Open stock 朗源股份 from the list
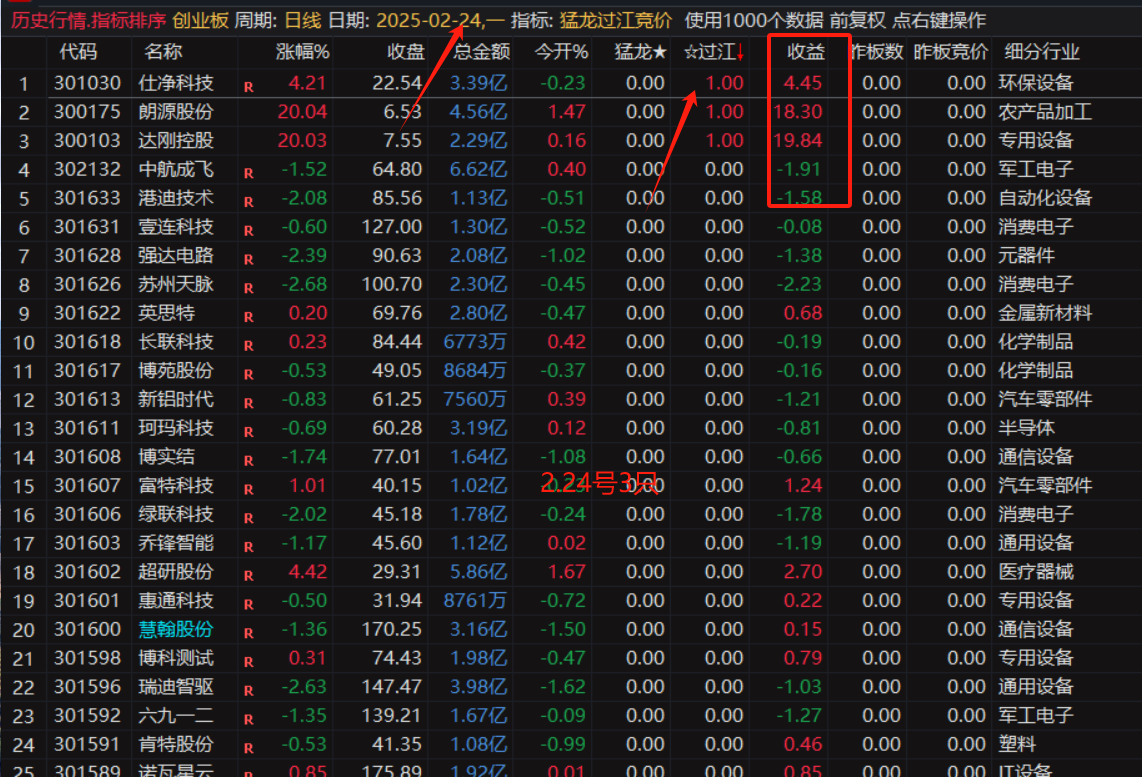This screenshot has width=1142, height=777. [x=176, y=112]
